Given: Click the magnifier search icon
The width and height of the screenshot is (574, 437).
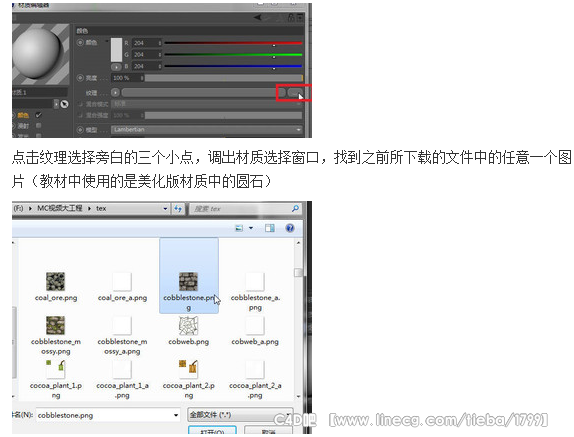Looking at the screenshot, I should pos(295,208).
